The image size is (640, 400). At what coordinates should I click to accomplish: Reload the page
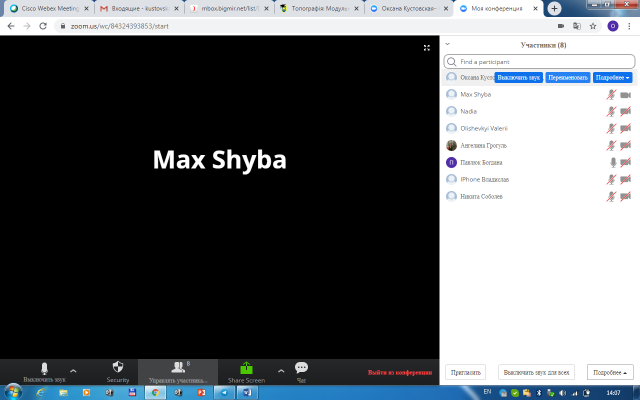tap(43, 26)
